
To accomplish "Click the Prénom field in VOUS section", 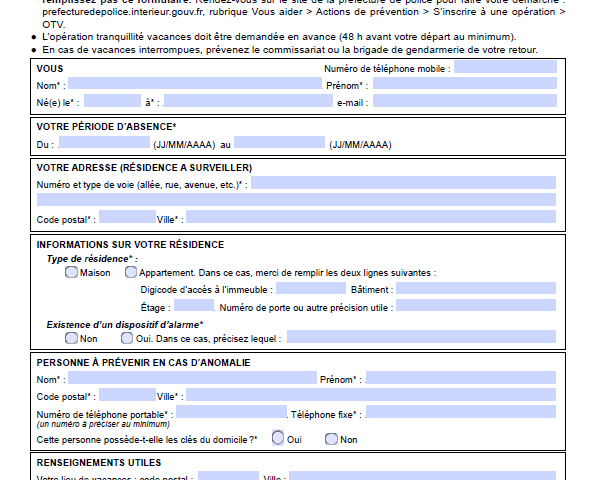I will [x=465, y=83].
